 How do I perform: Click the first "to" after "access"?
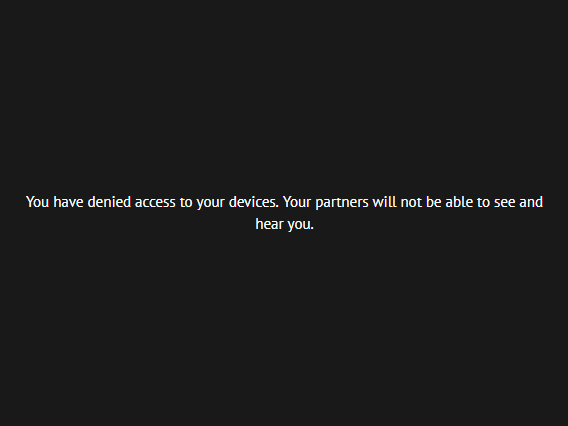coord(186,202)
